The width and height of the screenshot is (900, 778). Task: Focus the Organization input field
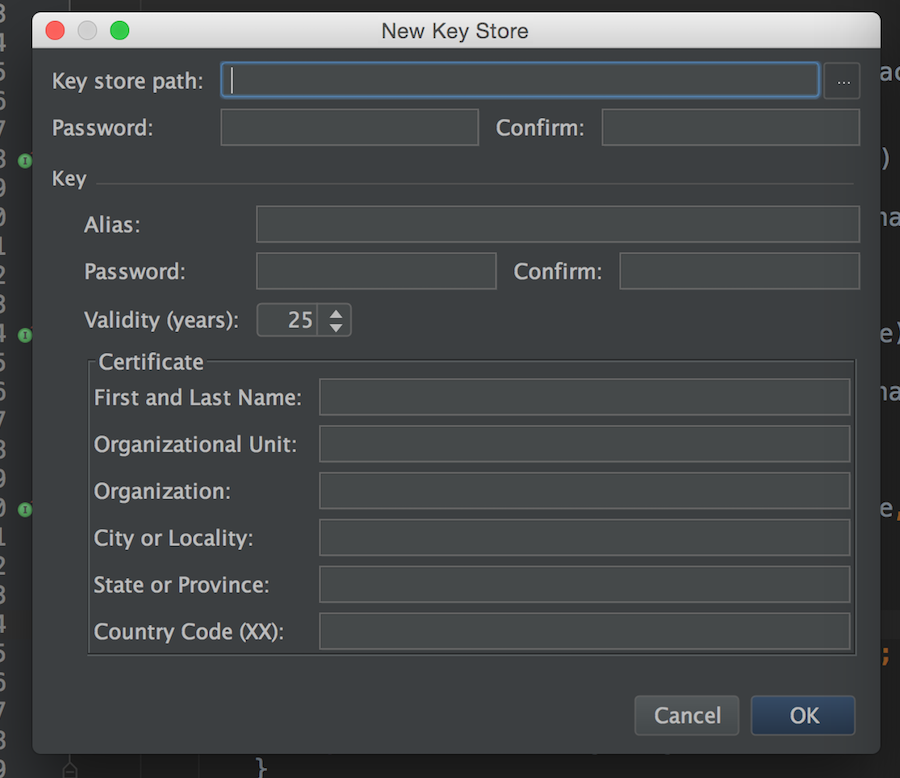tap(584, 491)
